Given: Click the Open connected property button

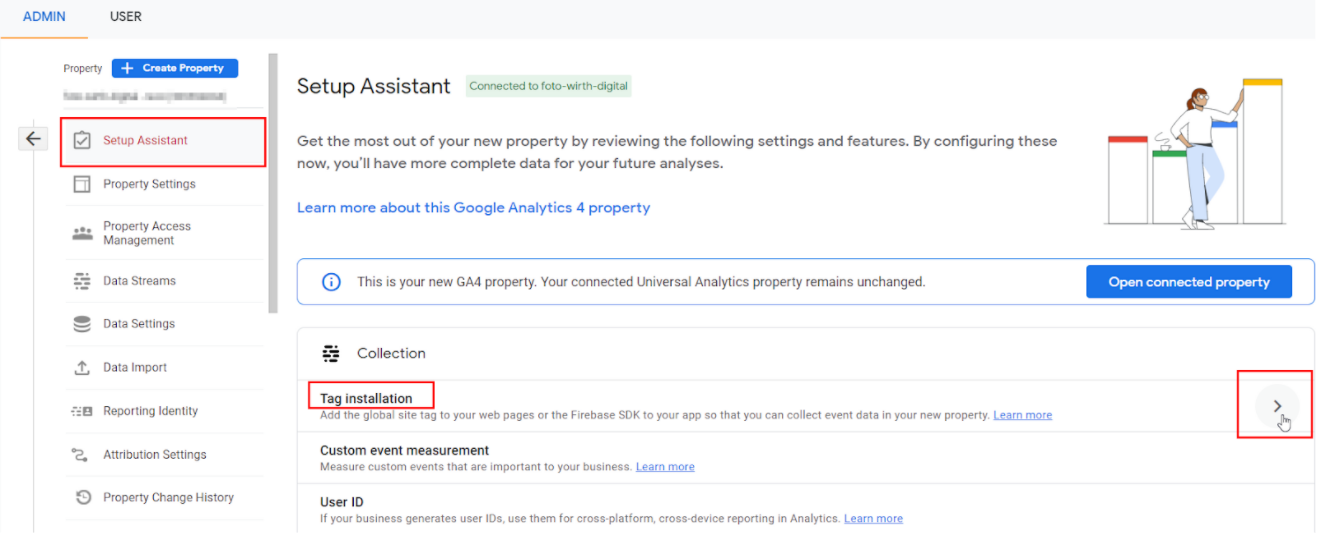Looking at the screenshot, I should coord(1189,282).
